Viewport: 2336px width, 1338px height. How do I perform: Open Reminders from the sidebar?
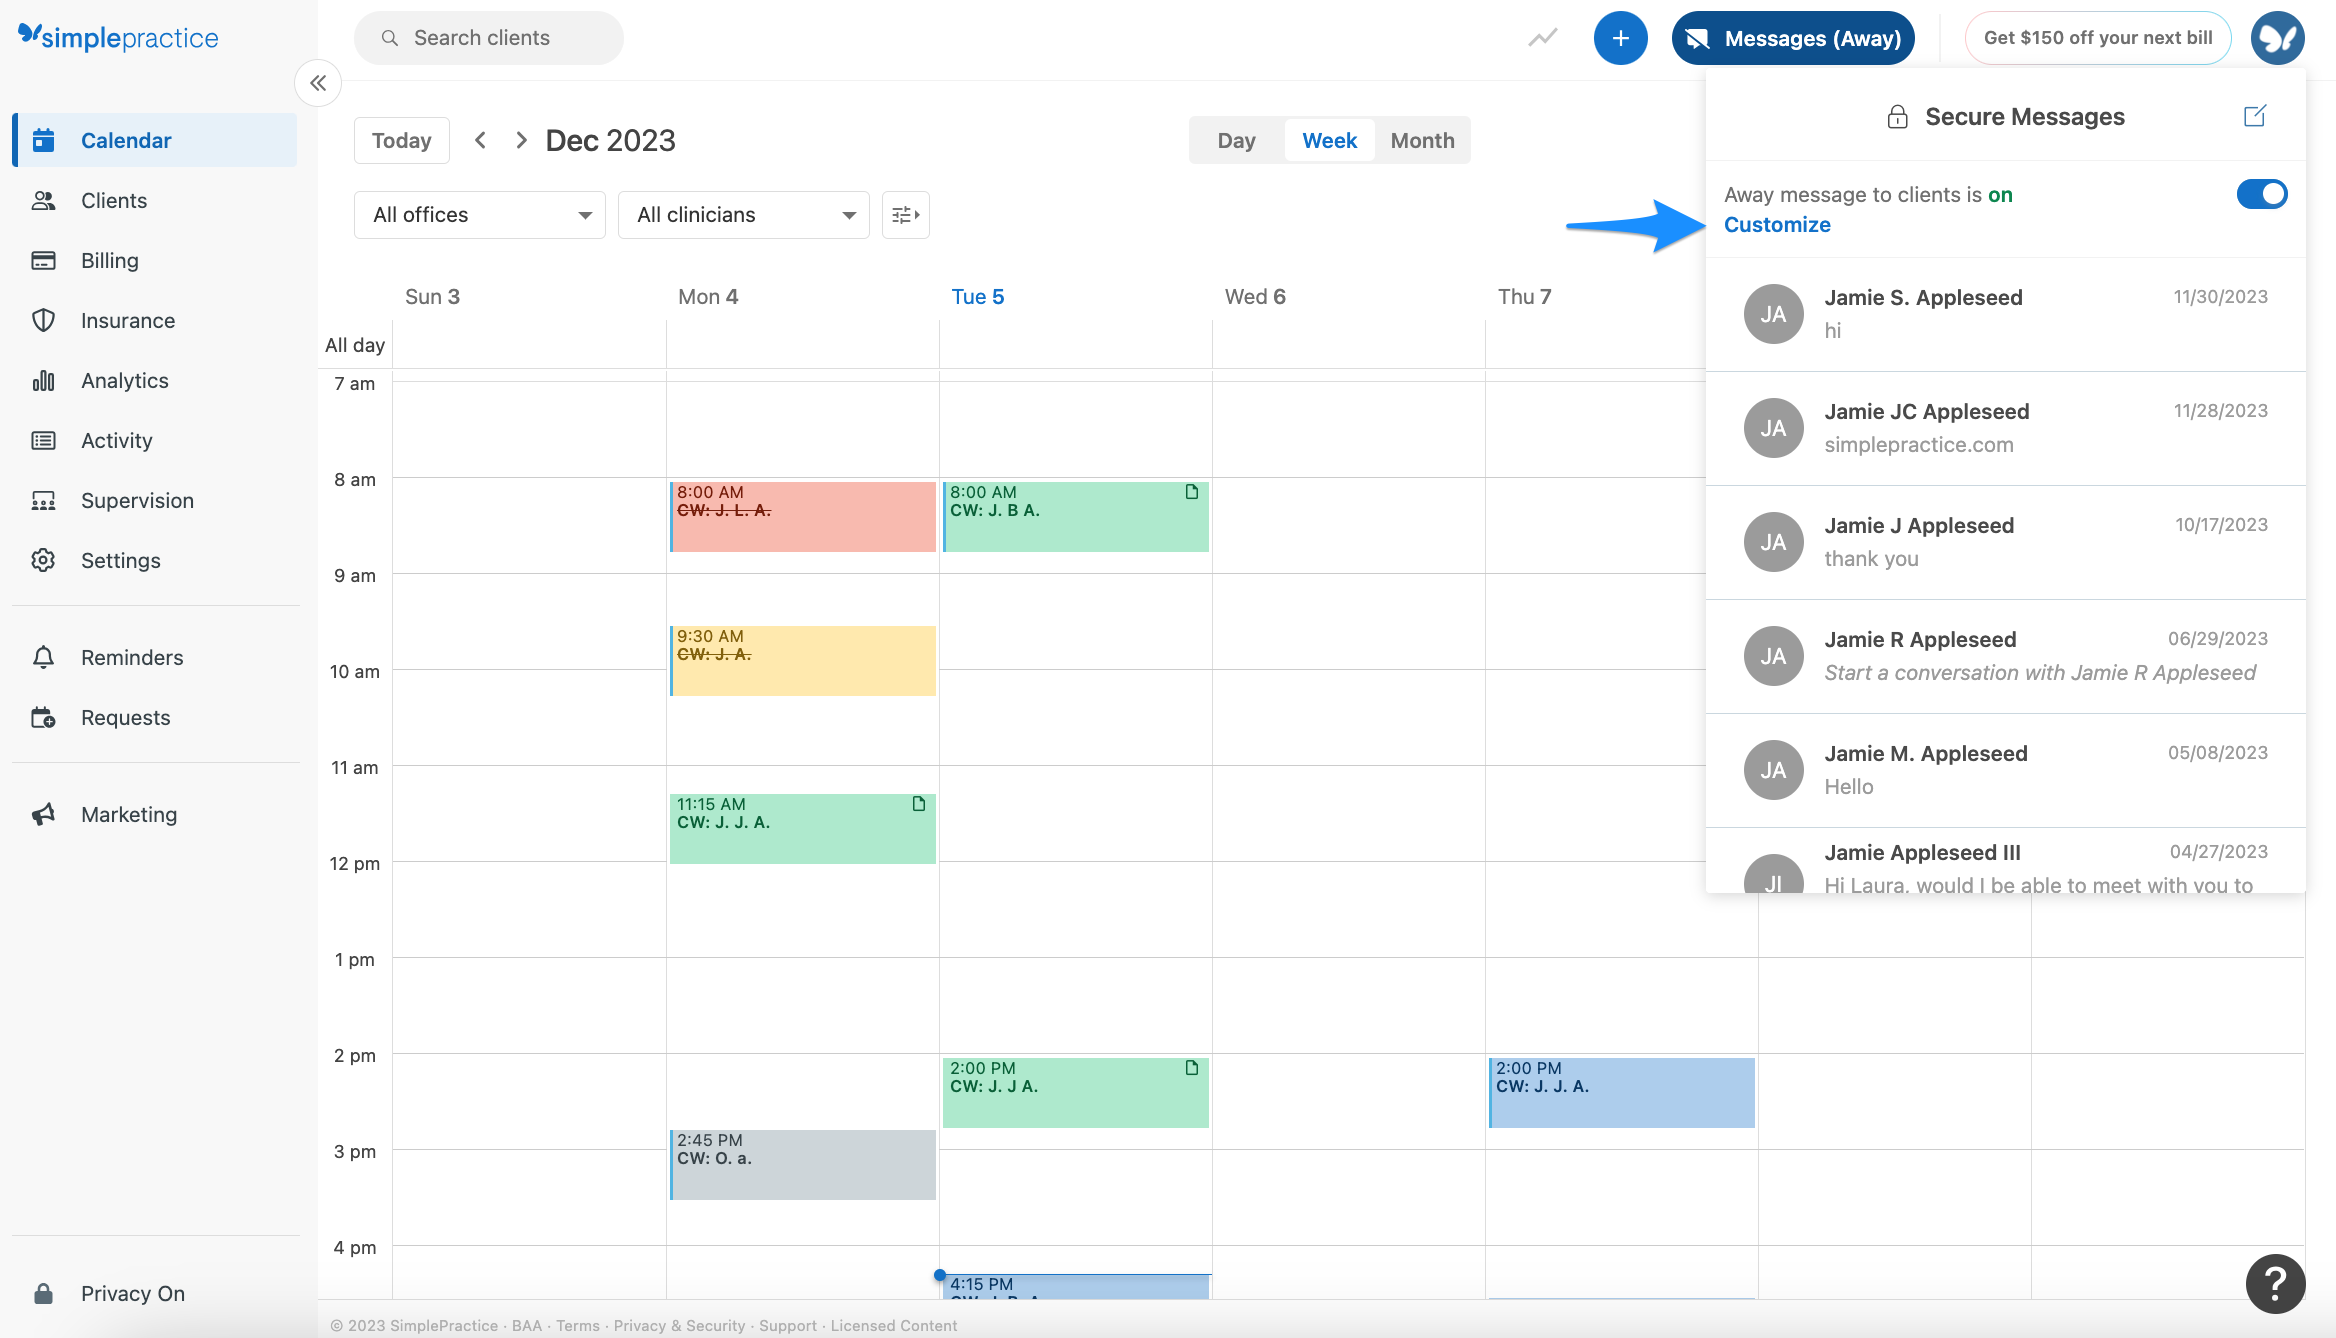pos(155,657)
